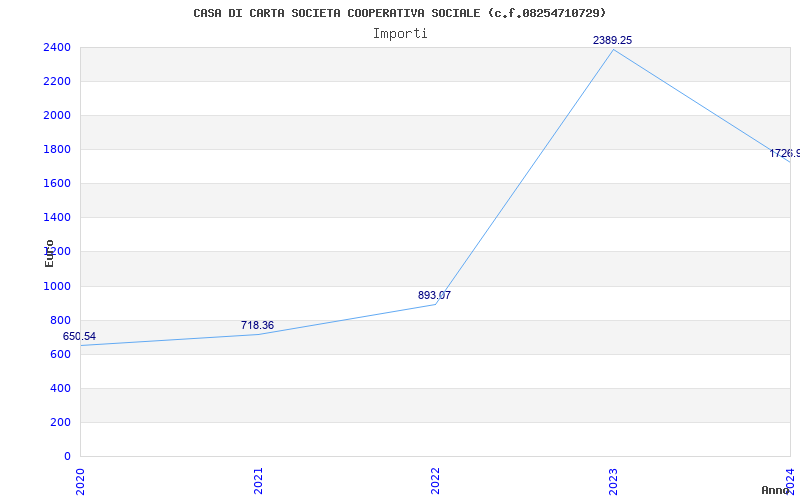Select the 2389.25 data label

pyautogui.click(x=612, y=40)
